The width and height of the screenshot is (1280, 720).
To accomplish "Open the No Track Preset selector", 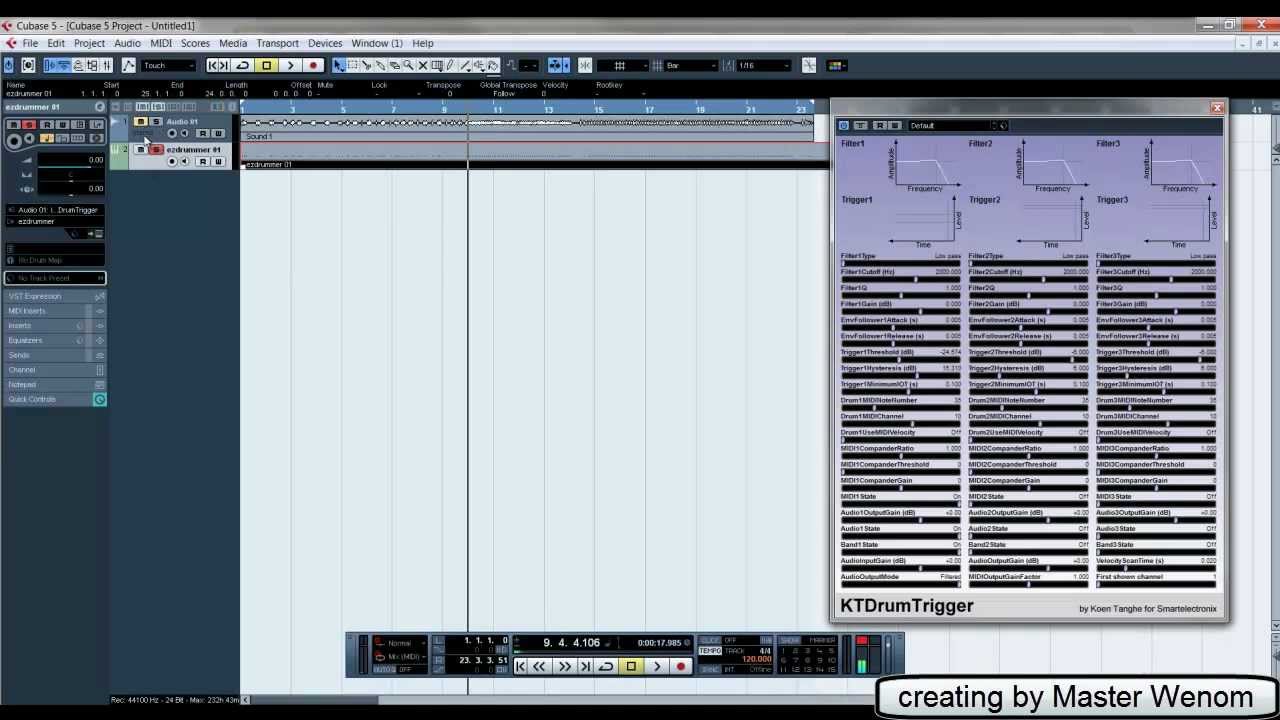I will [x=55, y=278].
